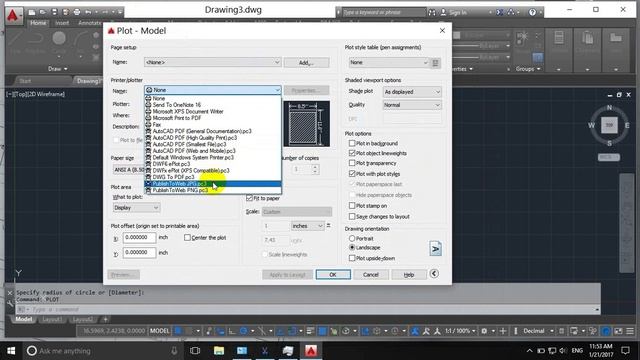640x360 pixels.
Task: Open the AutoCAD application menu button
Action: click(13, 16)
